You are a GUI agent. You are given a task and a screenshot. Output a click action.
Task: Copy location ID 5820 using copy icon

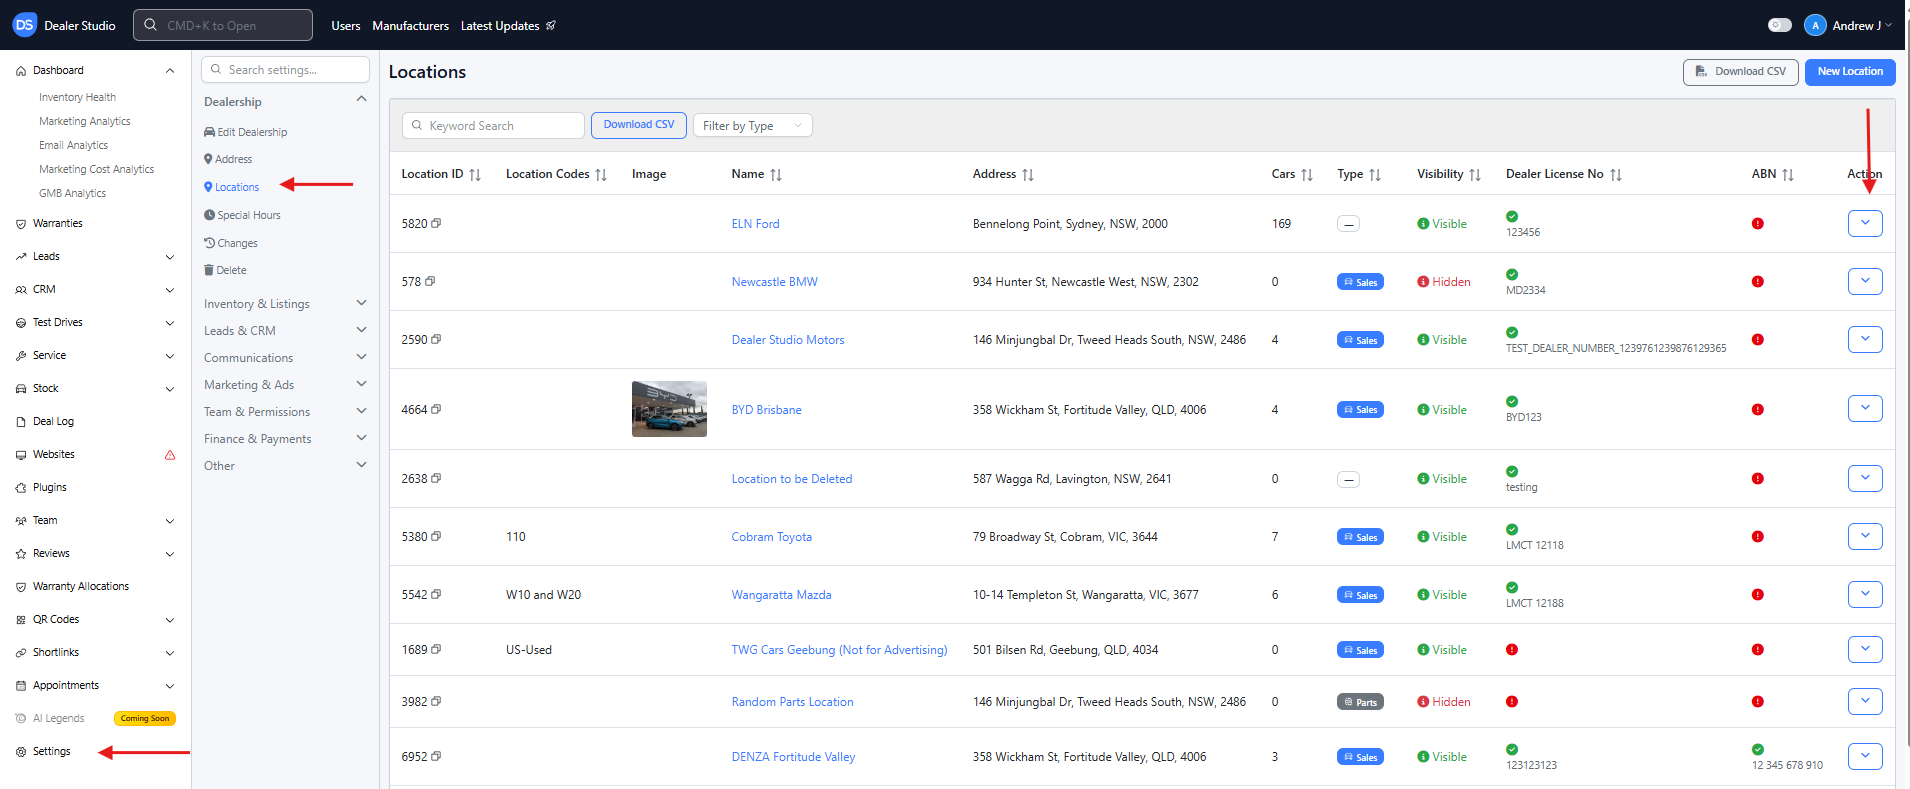click(x=436, y=223)
